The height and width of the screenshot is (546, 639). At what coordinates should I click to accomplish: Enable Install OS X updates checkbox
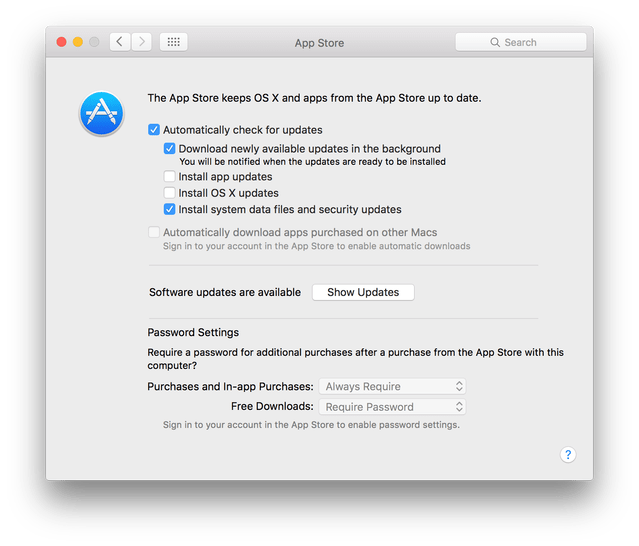[170, 193]
